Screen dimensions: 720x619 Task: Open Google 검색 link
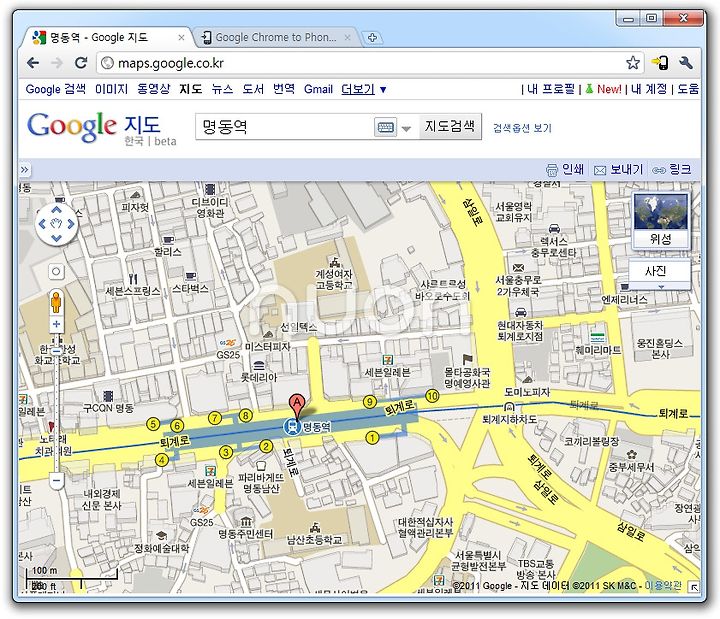56,89
